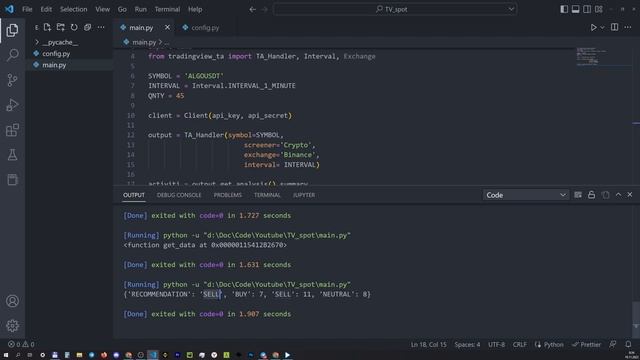Create a new folder in Explorer
This screenshot has height=360, width=640.
(60, 27)
